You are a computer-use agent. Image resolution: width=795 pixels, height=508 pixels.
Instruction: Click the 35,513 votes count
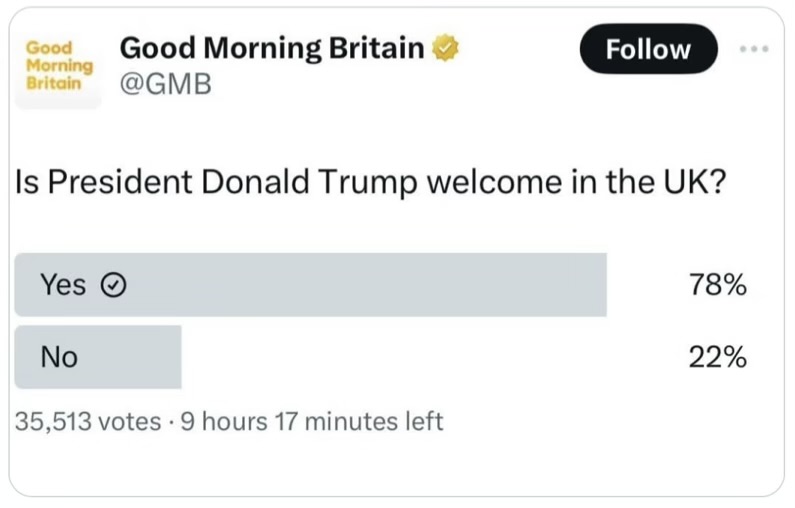tap(88, 422)
